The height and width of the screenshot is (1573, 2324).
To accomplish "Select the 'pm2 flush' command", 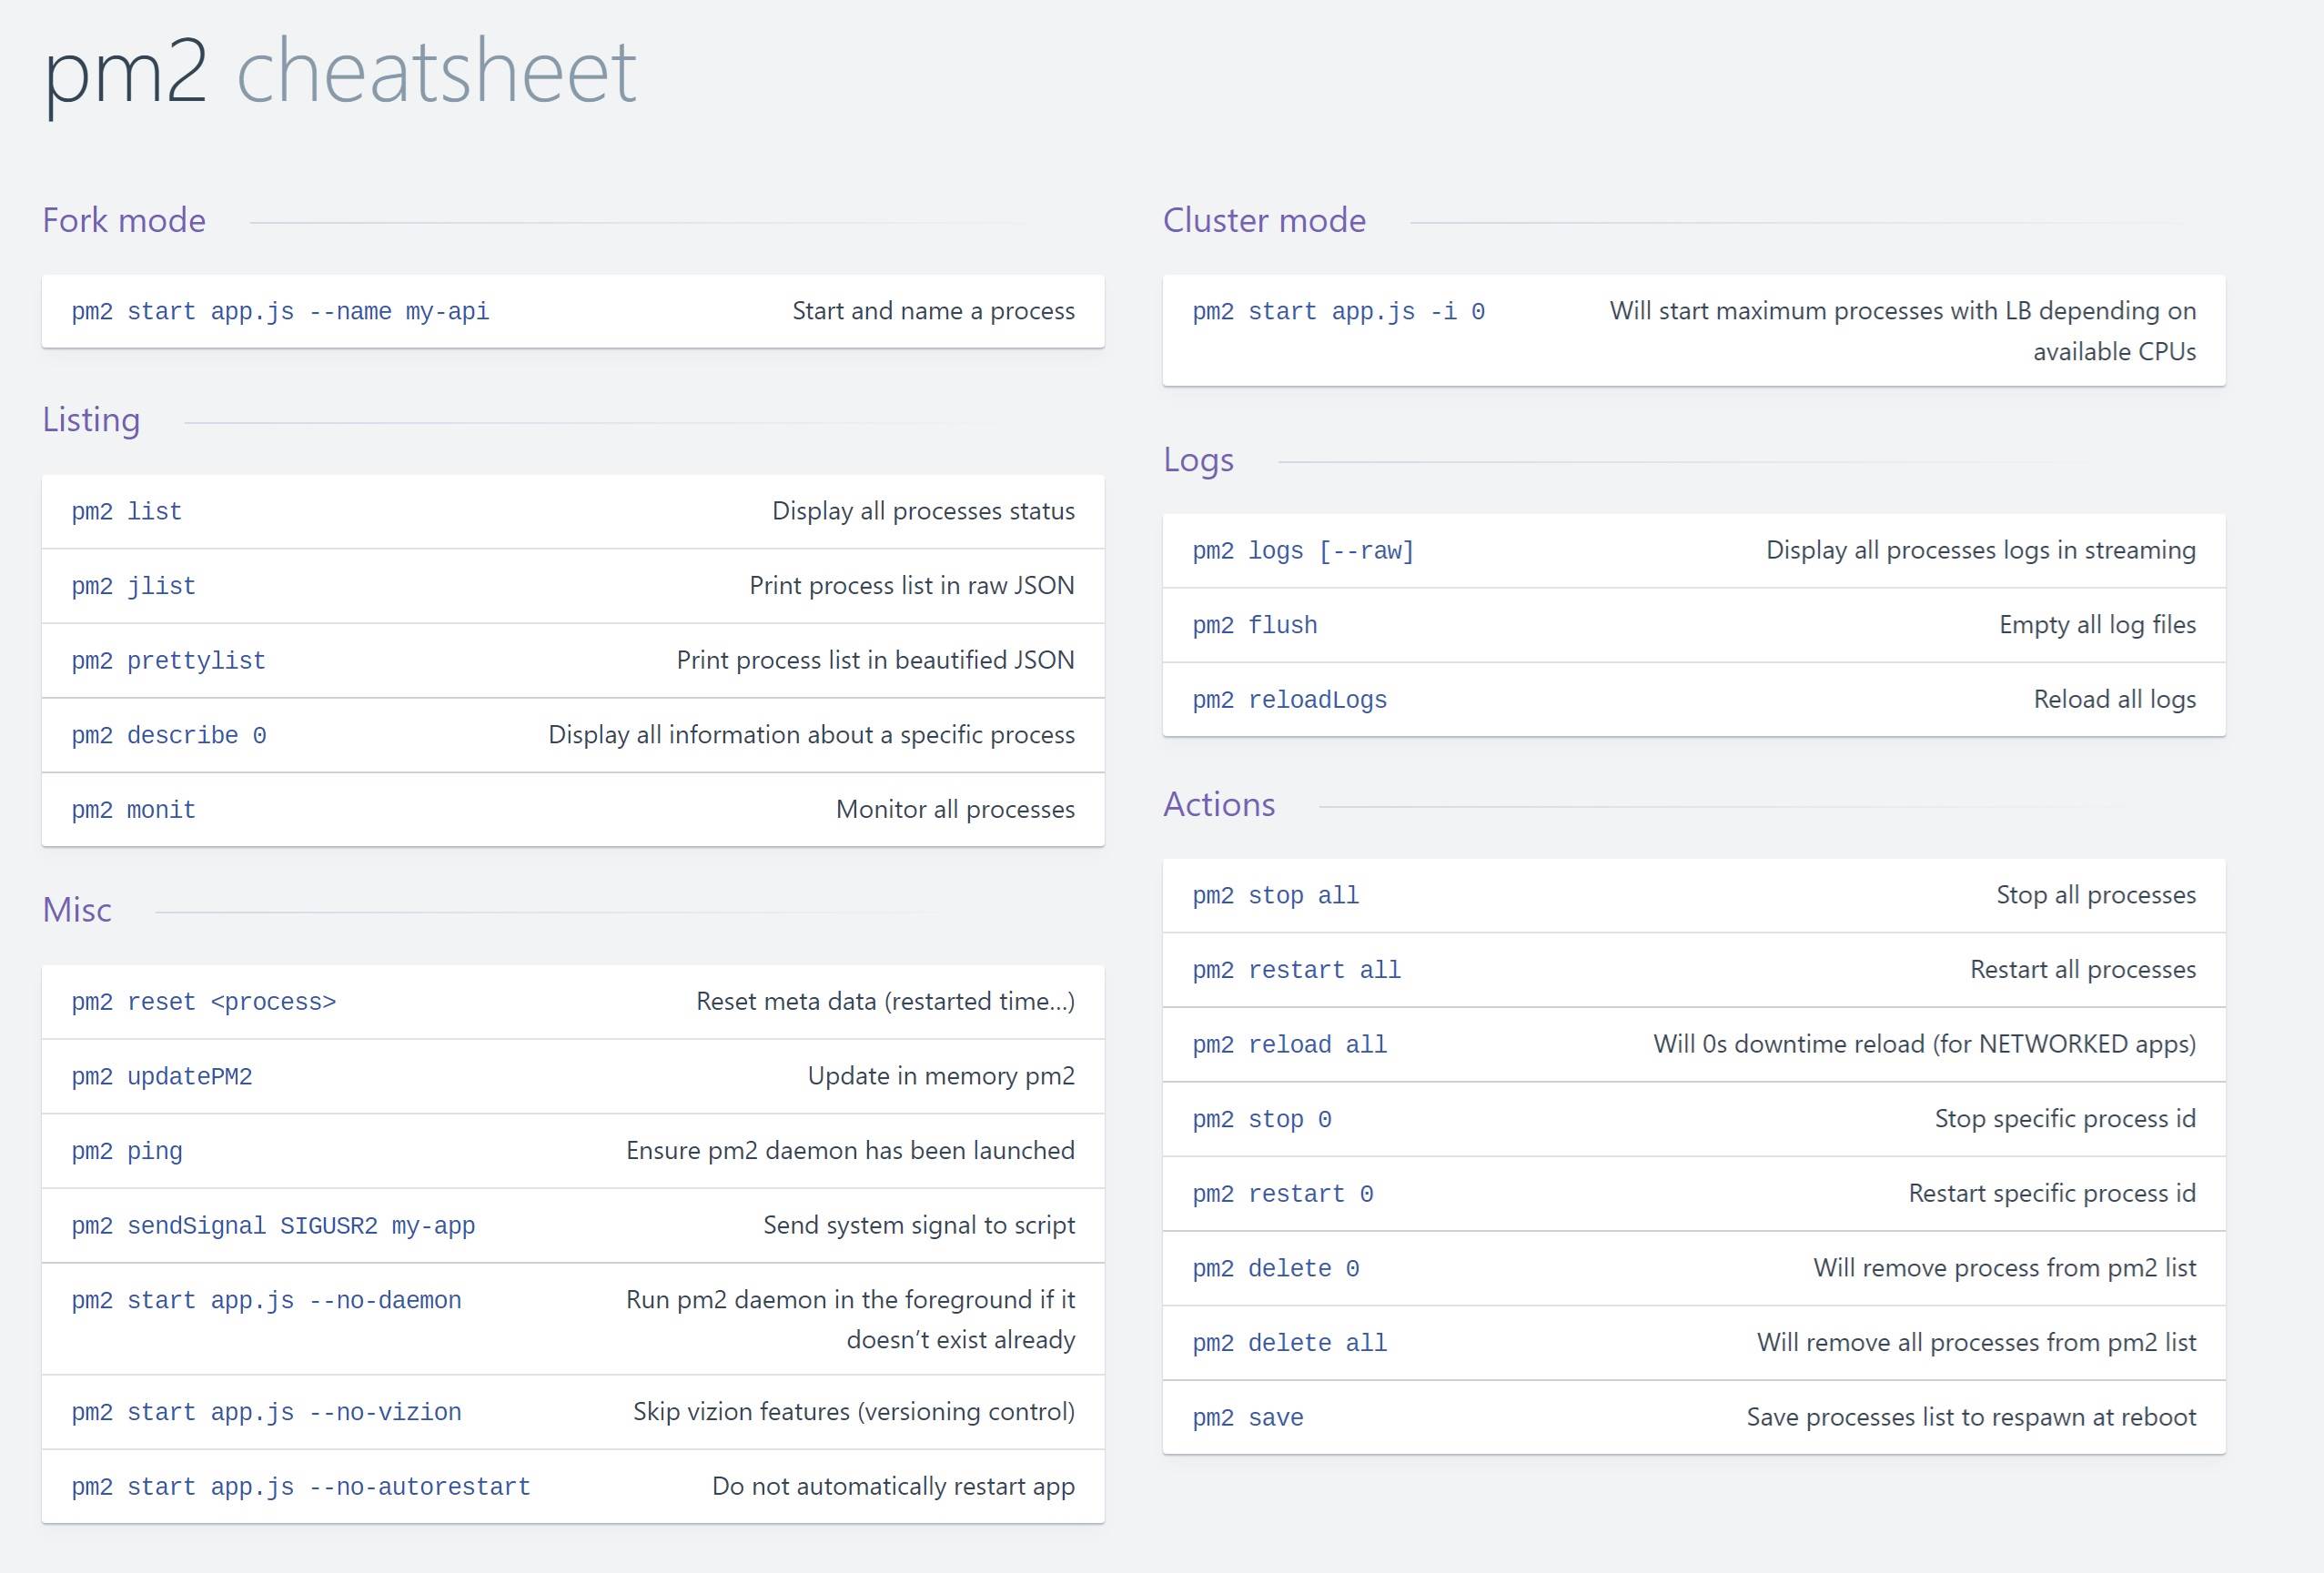I will click(x=1255, y=626).
